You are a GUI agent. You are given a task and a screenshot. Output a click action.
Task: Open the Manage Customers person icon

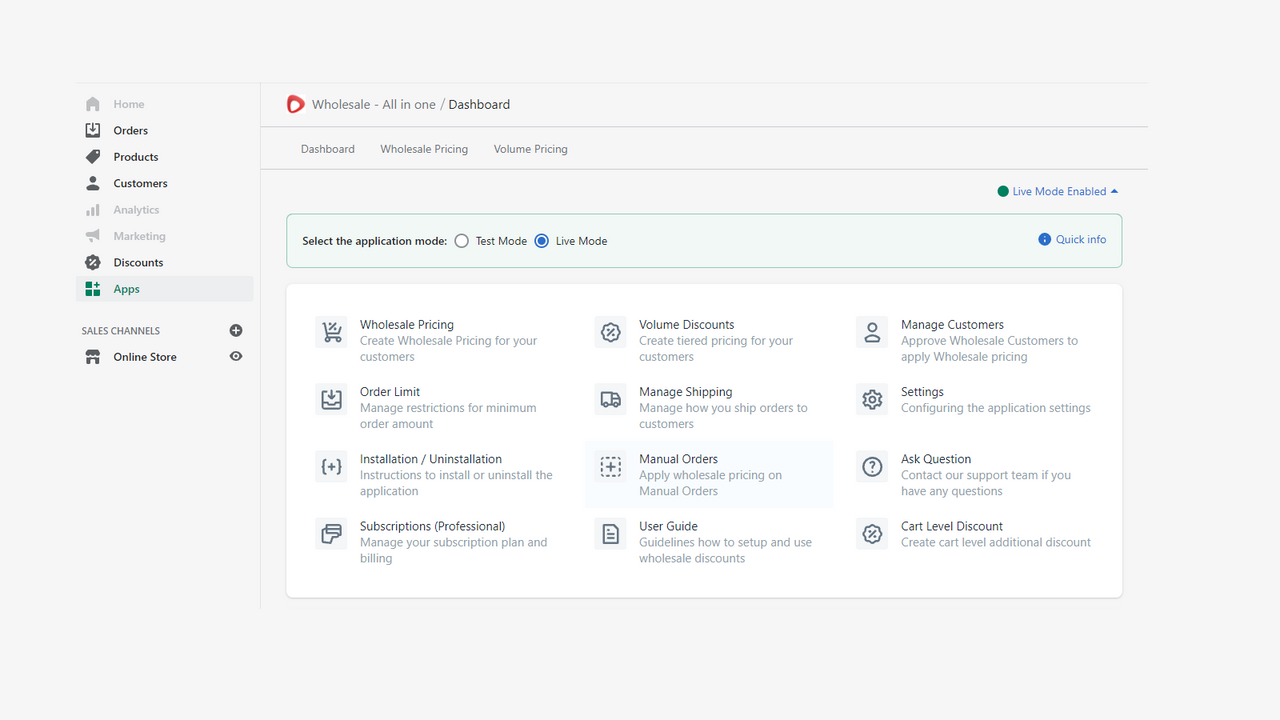pyautogui.click(x=871, y=332)
